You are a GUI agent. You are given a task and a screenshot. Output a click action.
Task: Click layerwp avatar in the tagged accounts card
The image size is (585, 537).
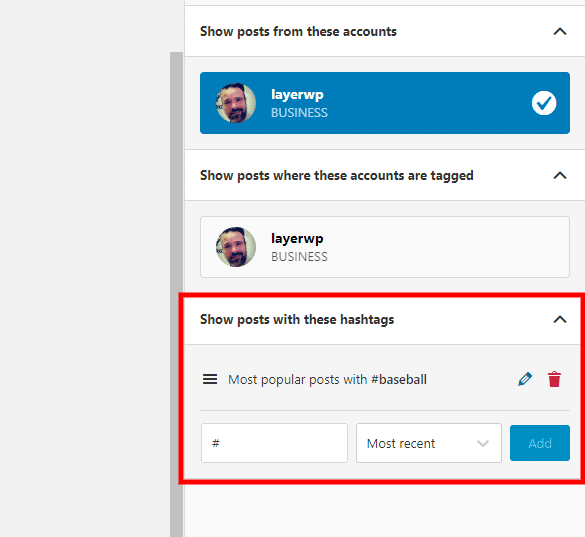(x=236, y=247)
